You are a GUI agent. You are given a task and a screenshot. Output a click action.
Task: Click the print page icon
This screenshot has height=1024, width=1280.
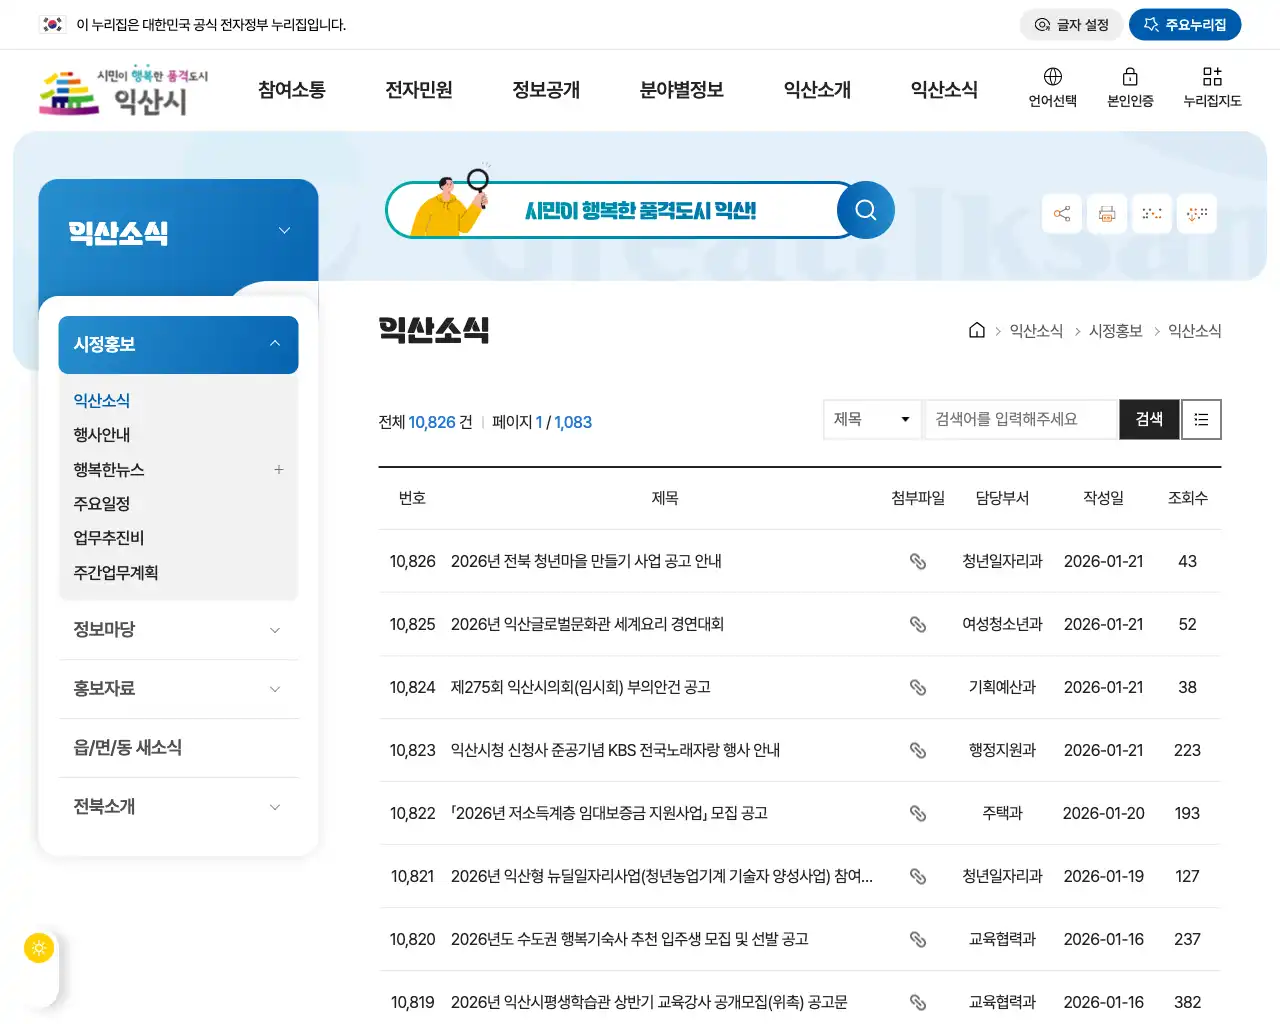[x=1106, y=213]
